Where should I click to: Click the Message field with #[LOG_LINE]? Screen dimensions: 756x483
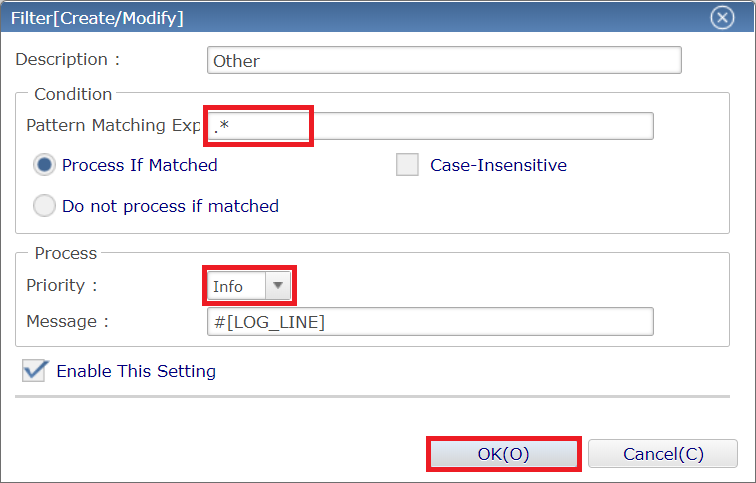pyautogui.click(x=431, y=322)
